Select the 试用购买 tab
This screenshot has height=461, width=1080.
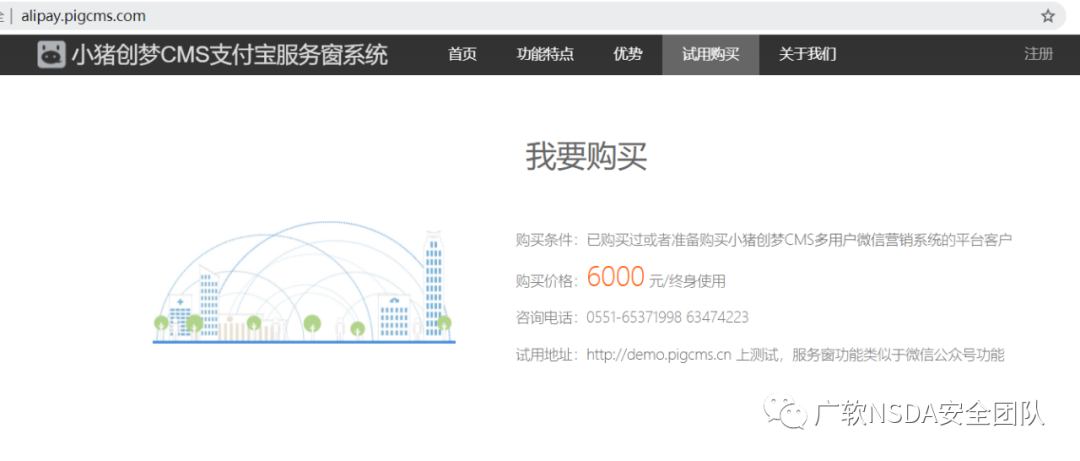click(710, 54)
